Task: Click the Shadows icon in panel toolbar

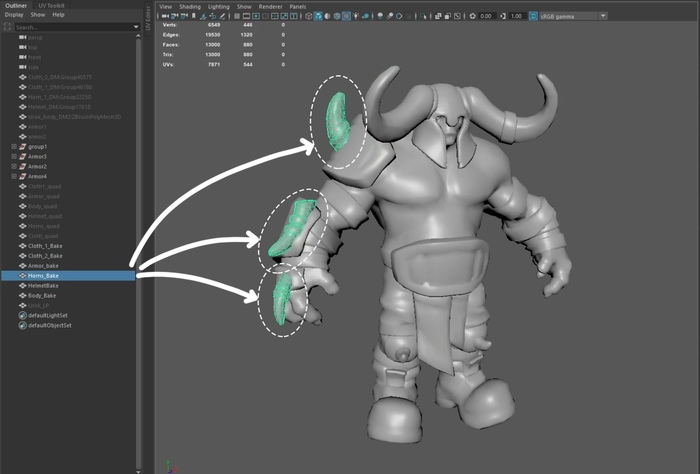Action: tap(365, 16)
